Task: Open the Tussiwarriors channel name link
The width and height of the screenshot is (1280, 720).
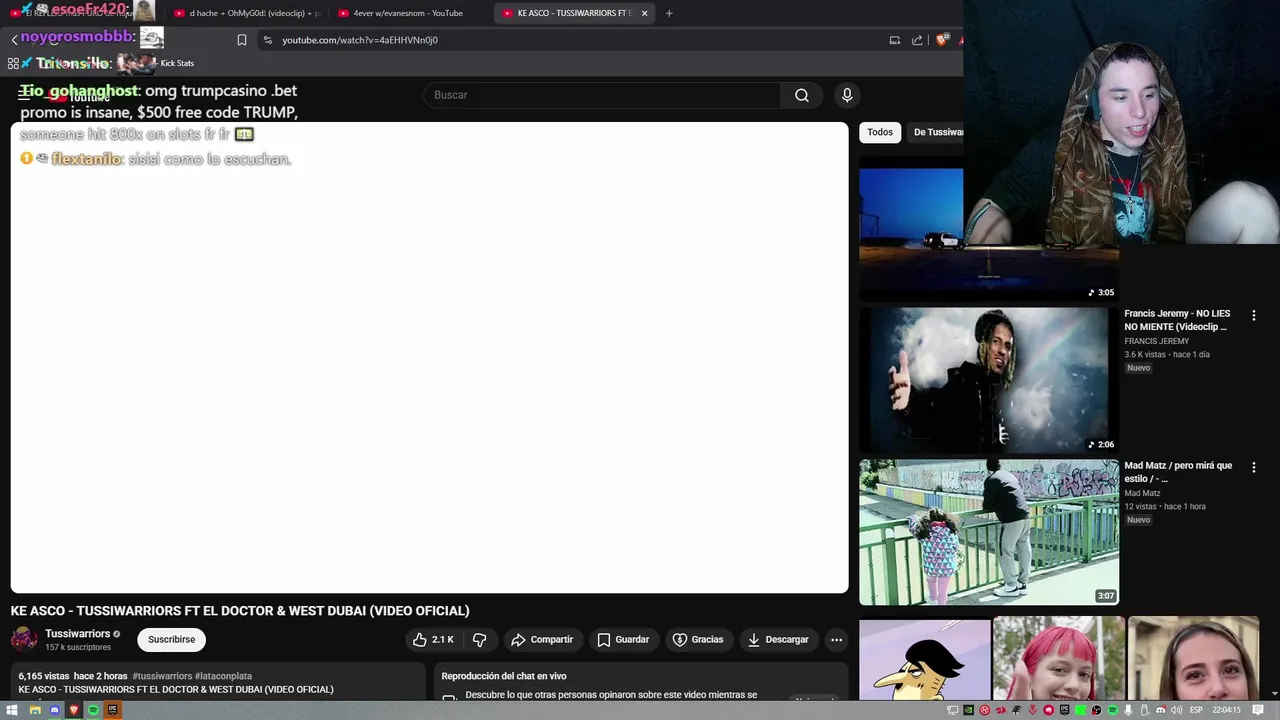Action: [x=77, y=634]
